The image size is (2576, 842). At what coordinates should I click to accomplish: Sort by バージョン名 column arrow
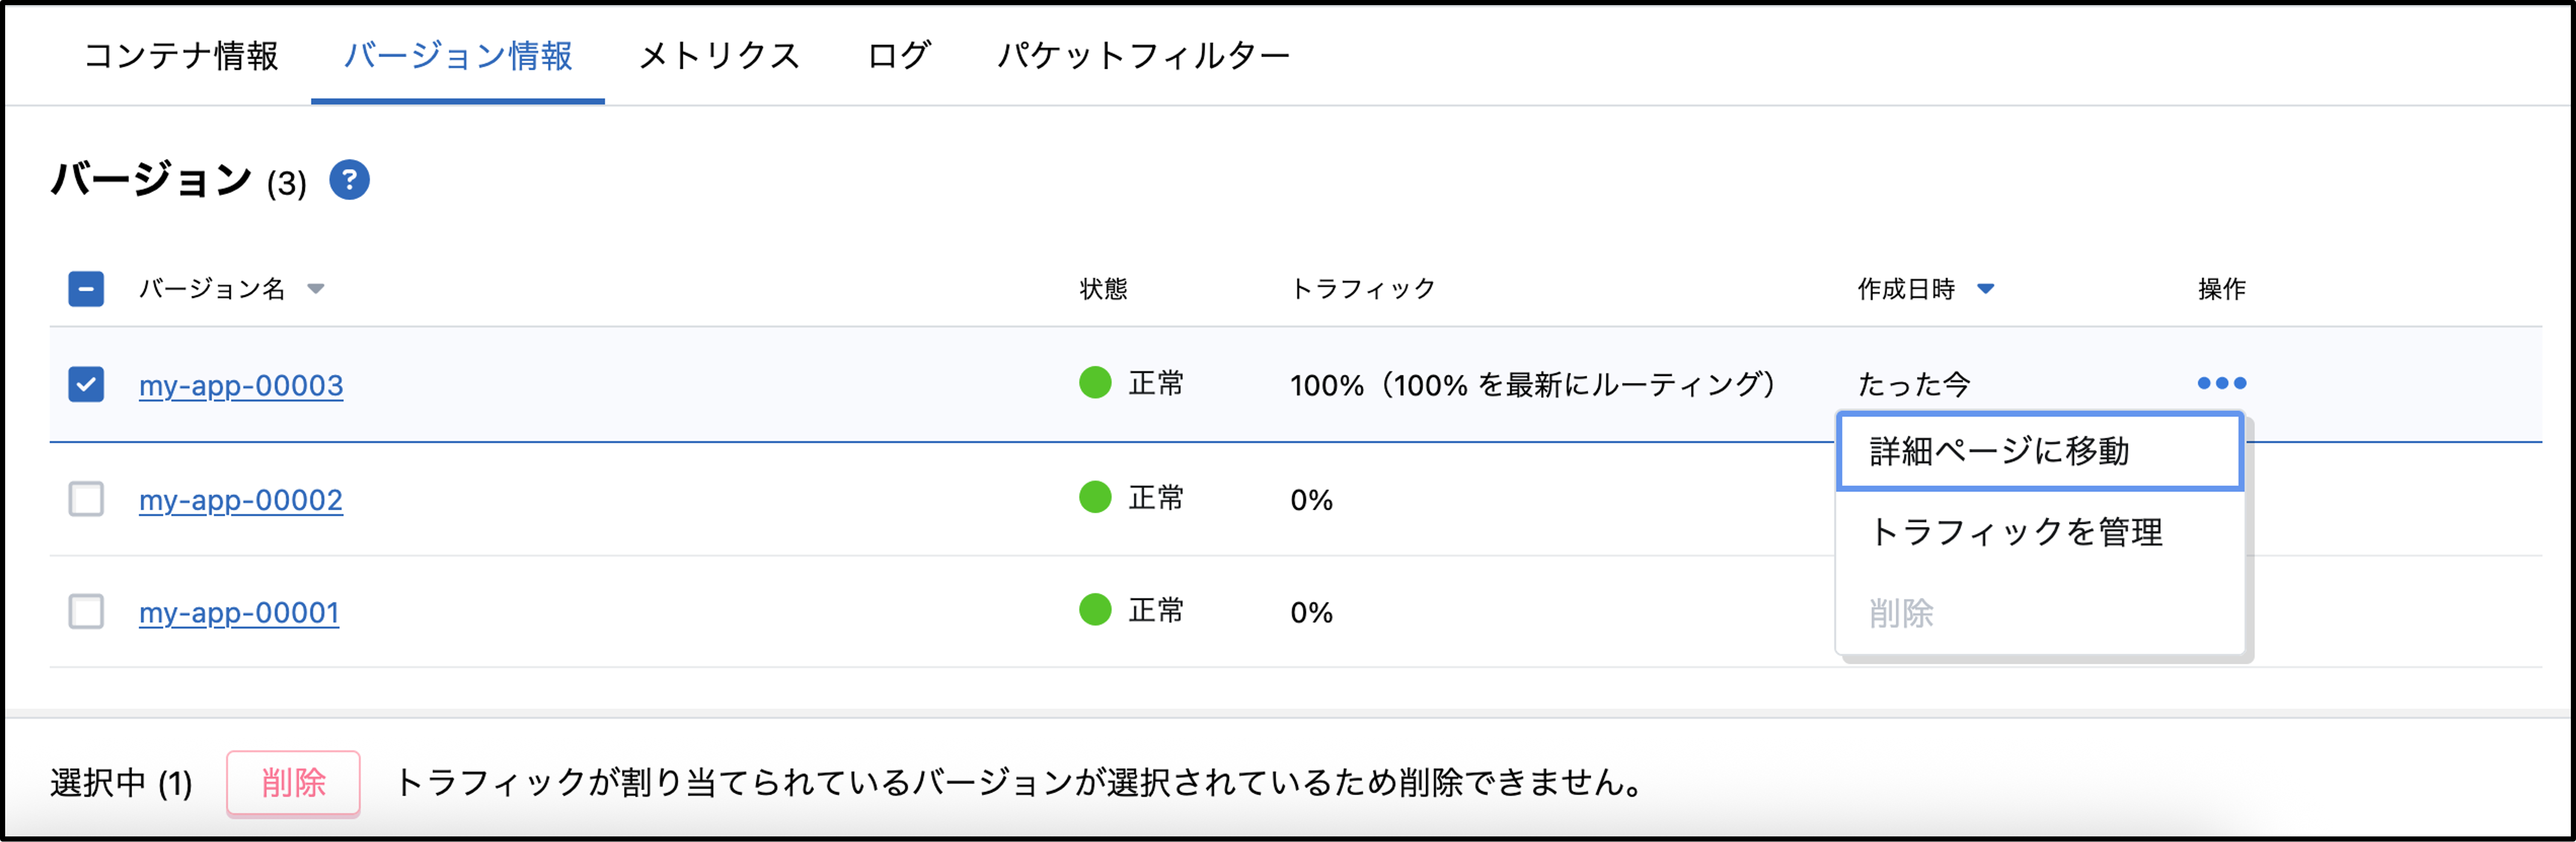(316, 289)
